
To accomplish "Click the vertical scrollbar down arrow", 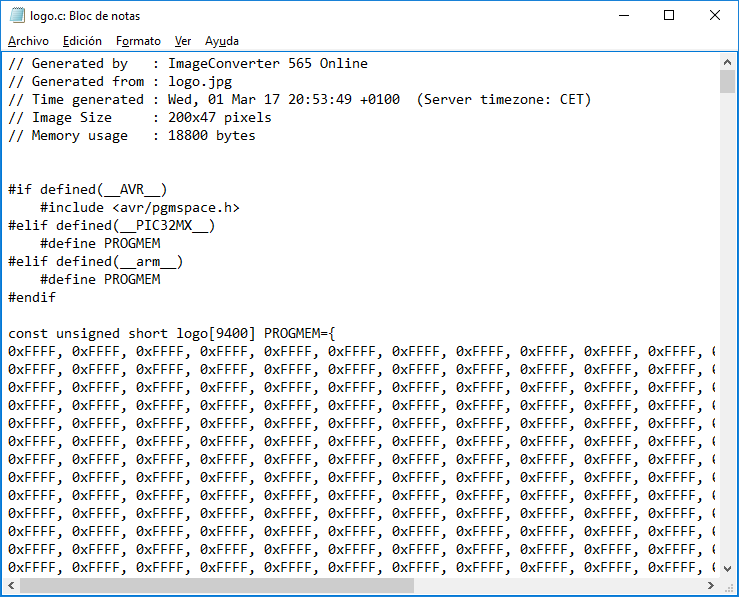I will click(x=727, y=567).
